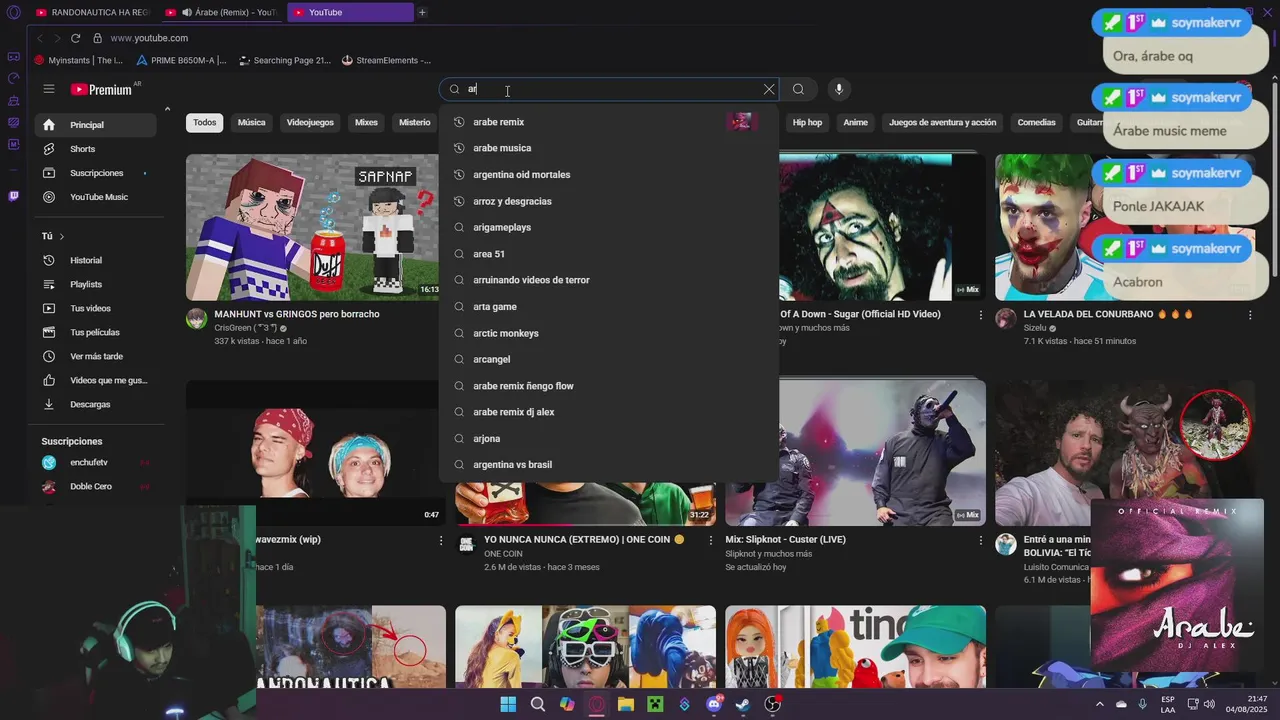Open options for LA VELADA DEL CONURBANO
1280x720 pixels.
1250,315
